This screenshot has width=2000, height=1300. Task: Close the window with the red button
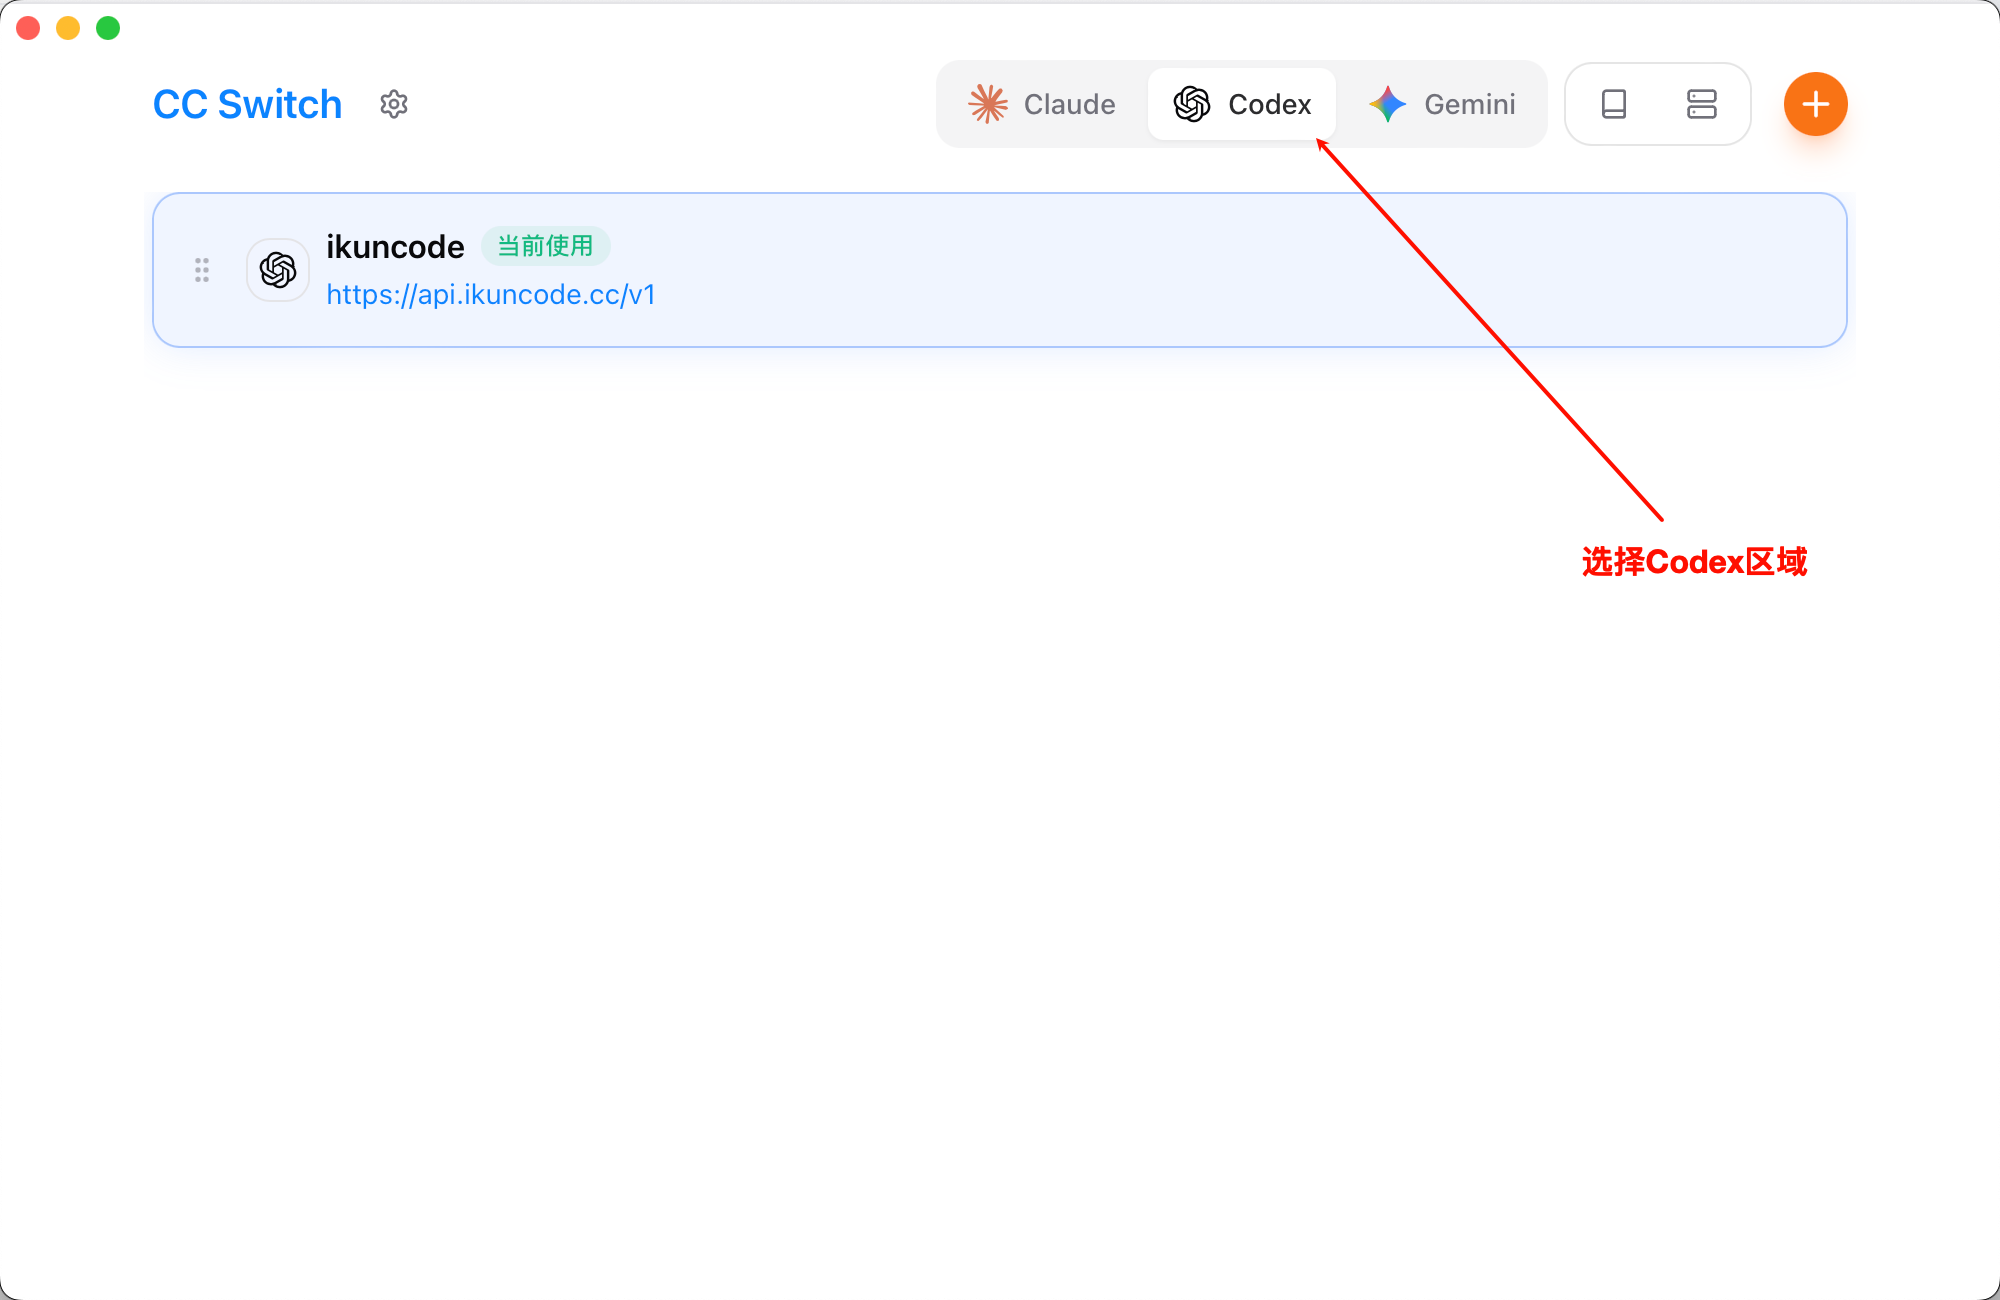[28, 28]
